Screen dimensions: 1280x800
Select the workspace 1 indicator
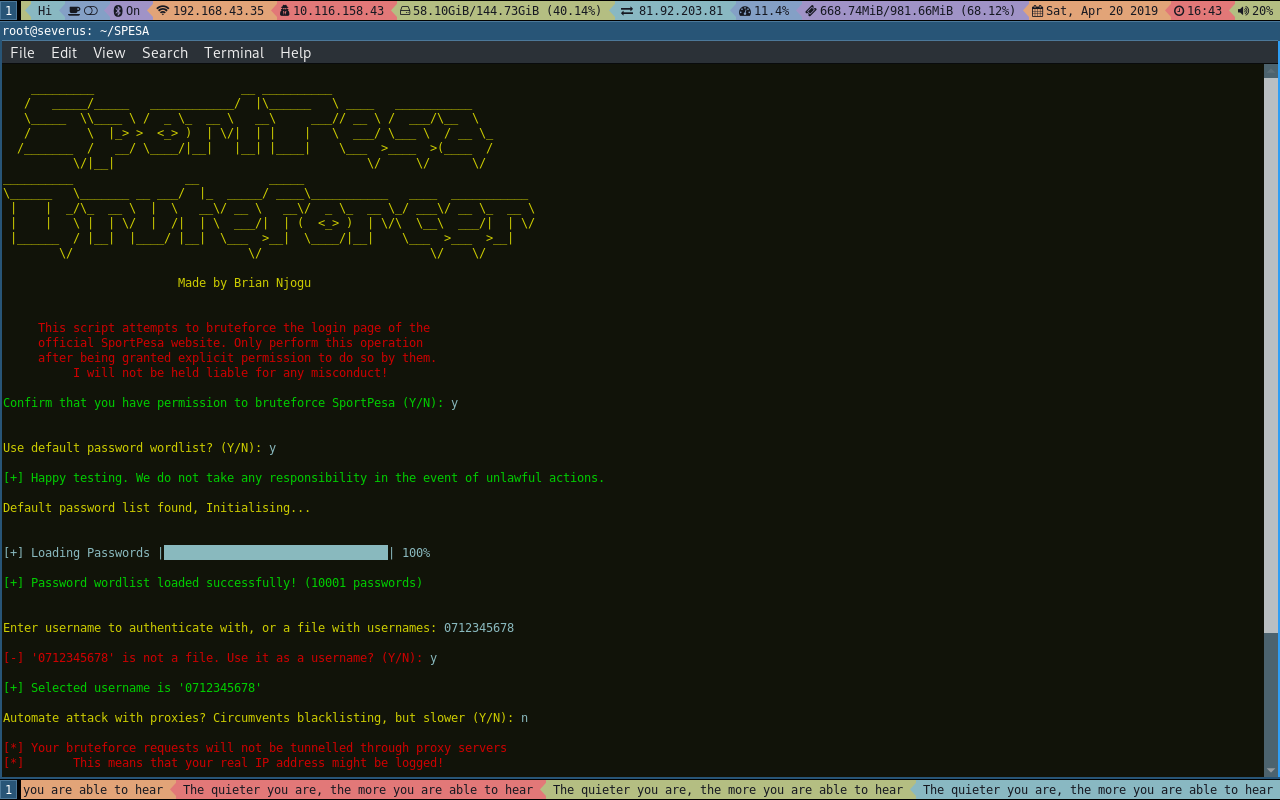[x=8, y=10]
